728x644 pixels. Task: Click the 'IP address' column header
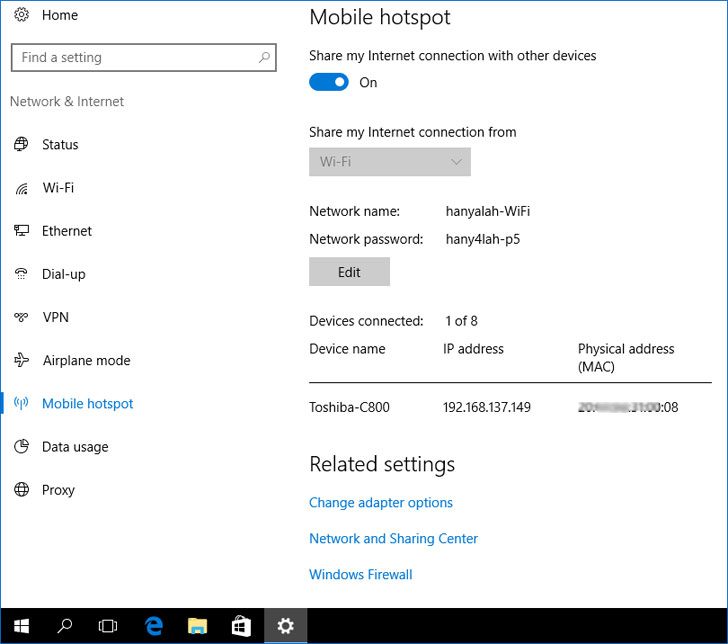pyautogui.click(x=473, y=349)
